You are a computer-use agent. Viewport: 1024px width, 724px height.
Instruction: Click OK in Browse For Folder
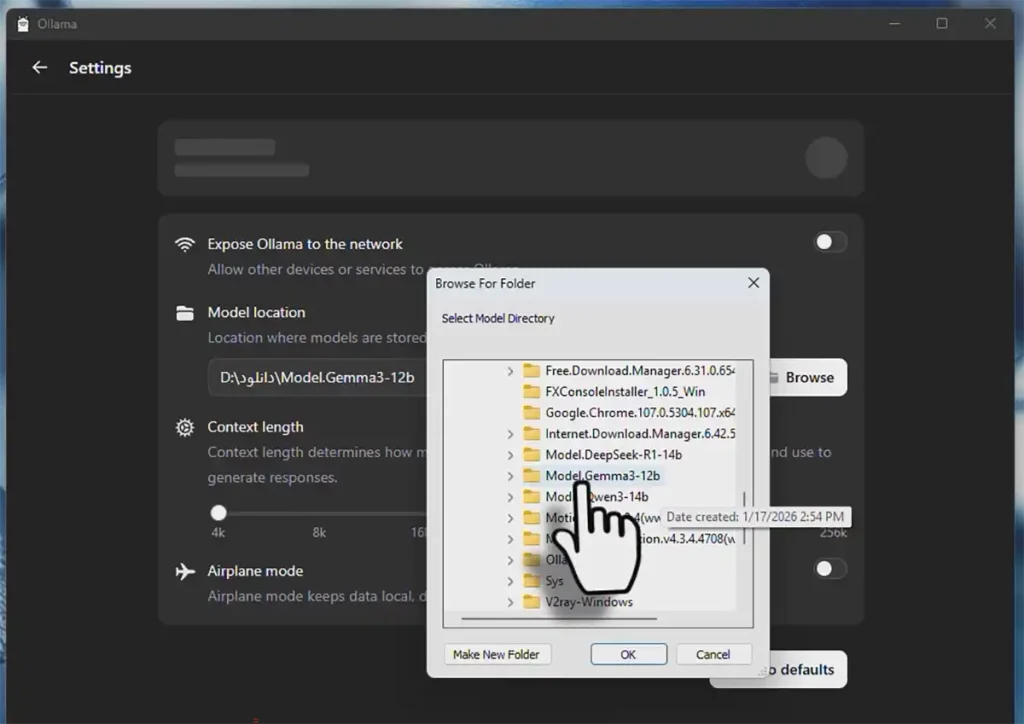(x=628, y=654)
